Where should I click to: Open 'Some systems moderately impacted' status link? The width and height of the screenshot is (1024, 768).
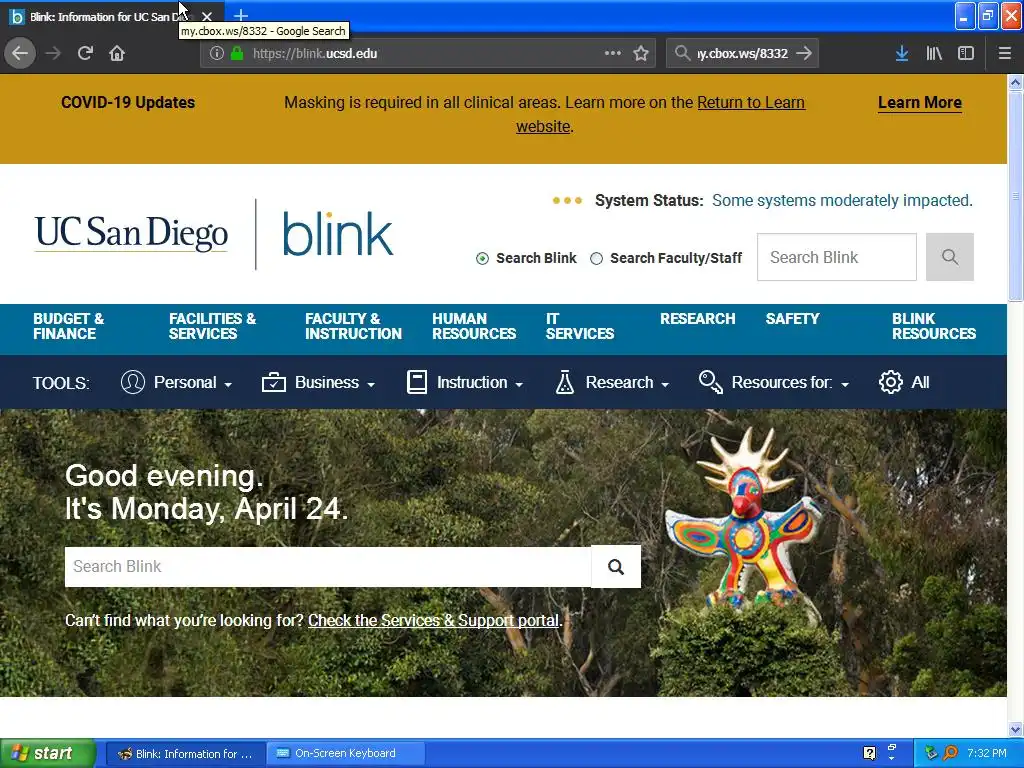(842, 200)
